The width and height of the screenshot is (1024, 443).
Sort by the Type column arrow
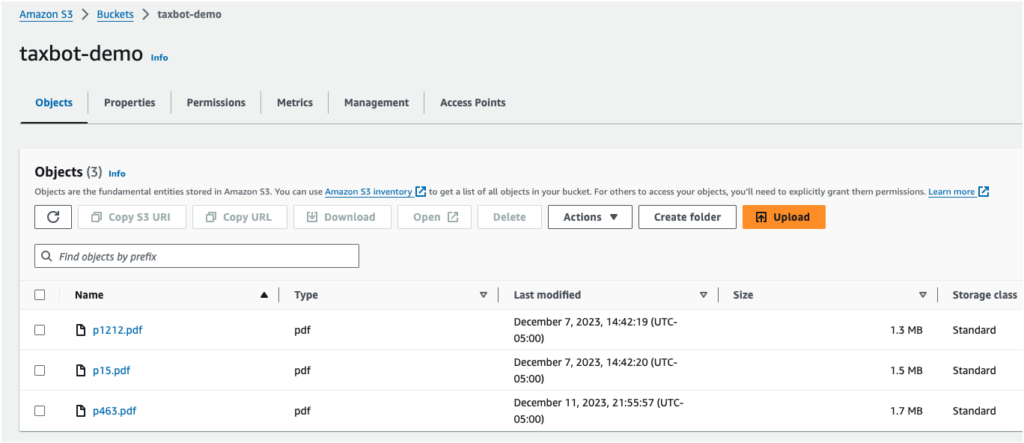(x=483, y=295)
